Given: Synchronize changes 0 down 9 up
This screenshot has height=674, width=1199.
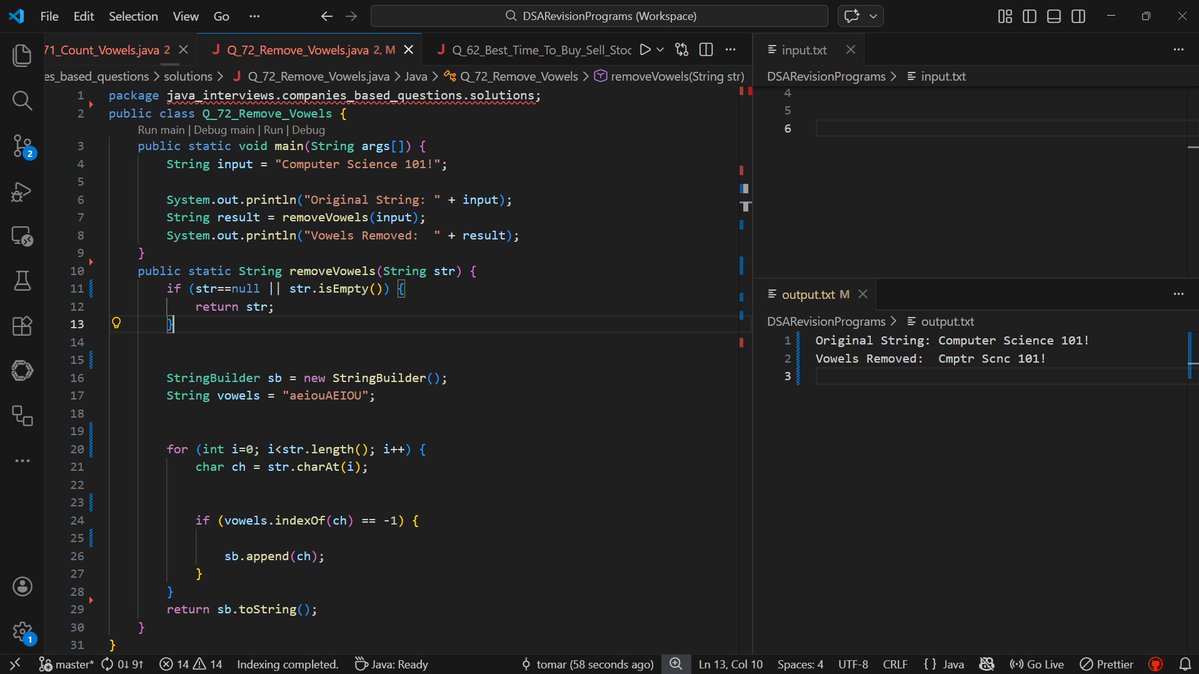Looking at the screenshot, I should pyautogui.click(x=122, y=664).
